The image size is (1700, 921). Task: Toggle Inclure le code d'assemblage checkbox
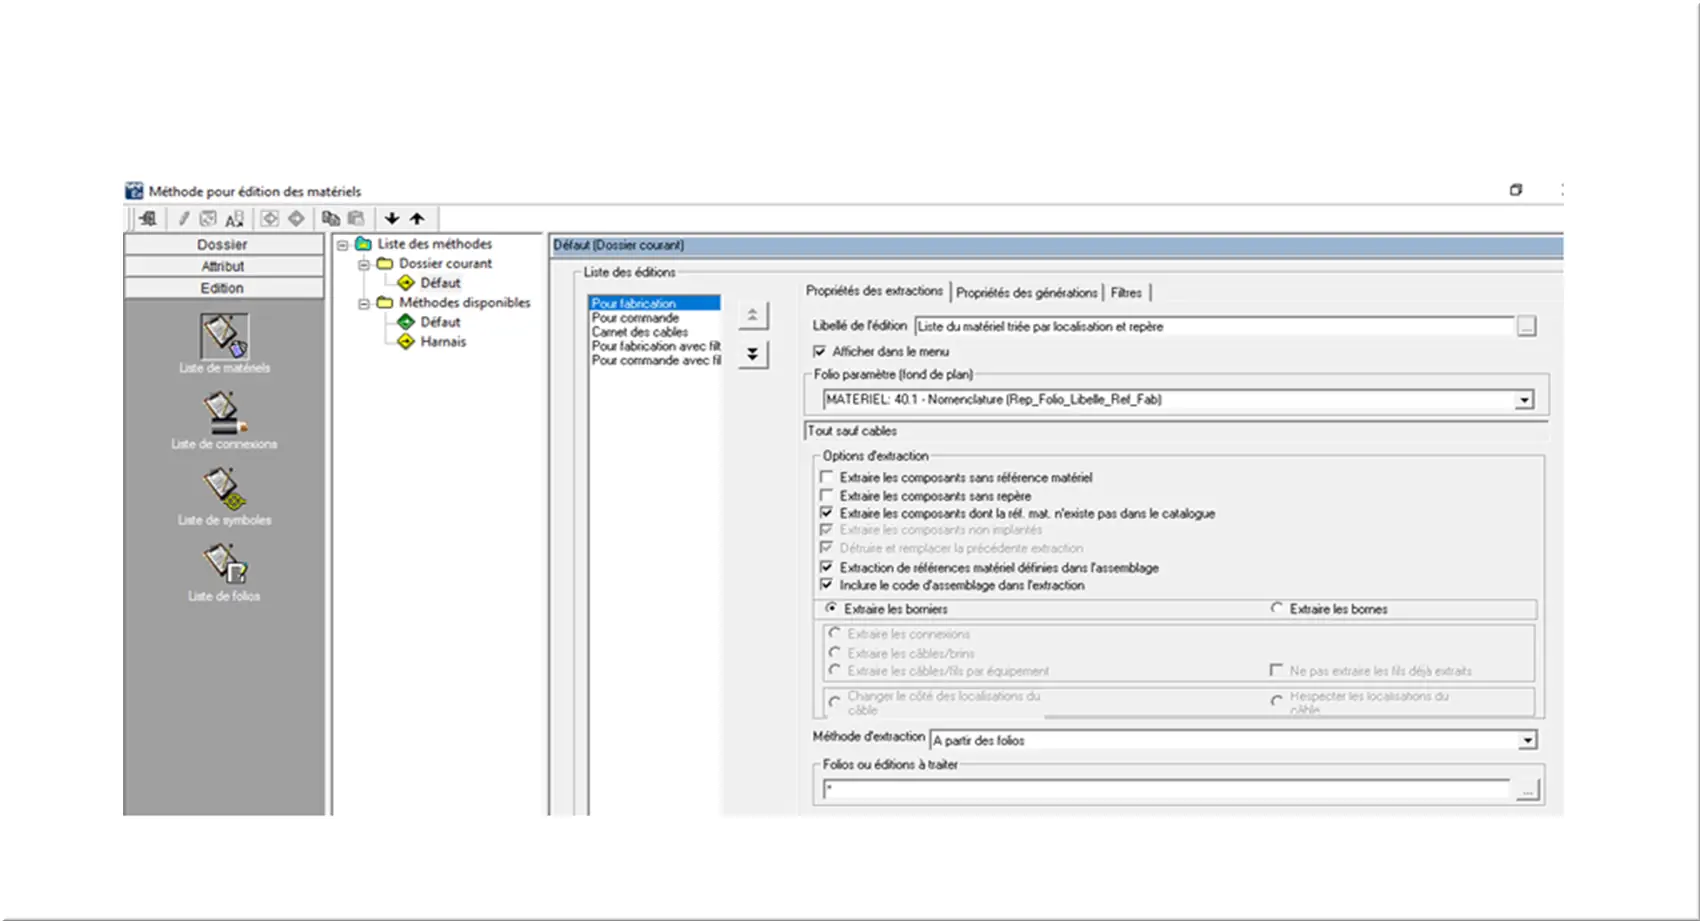coord(827,585)
